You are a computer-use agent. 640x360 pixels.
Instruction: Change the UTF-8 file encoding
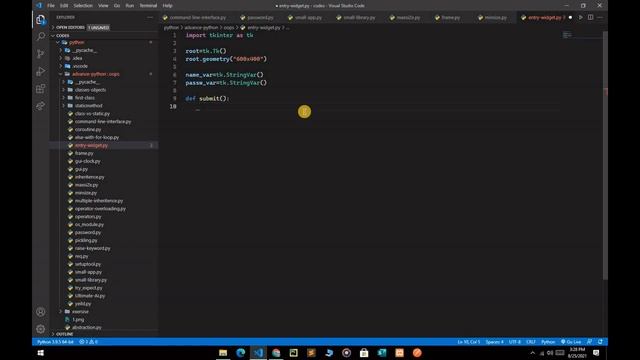click(515, 342)
